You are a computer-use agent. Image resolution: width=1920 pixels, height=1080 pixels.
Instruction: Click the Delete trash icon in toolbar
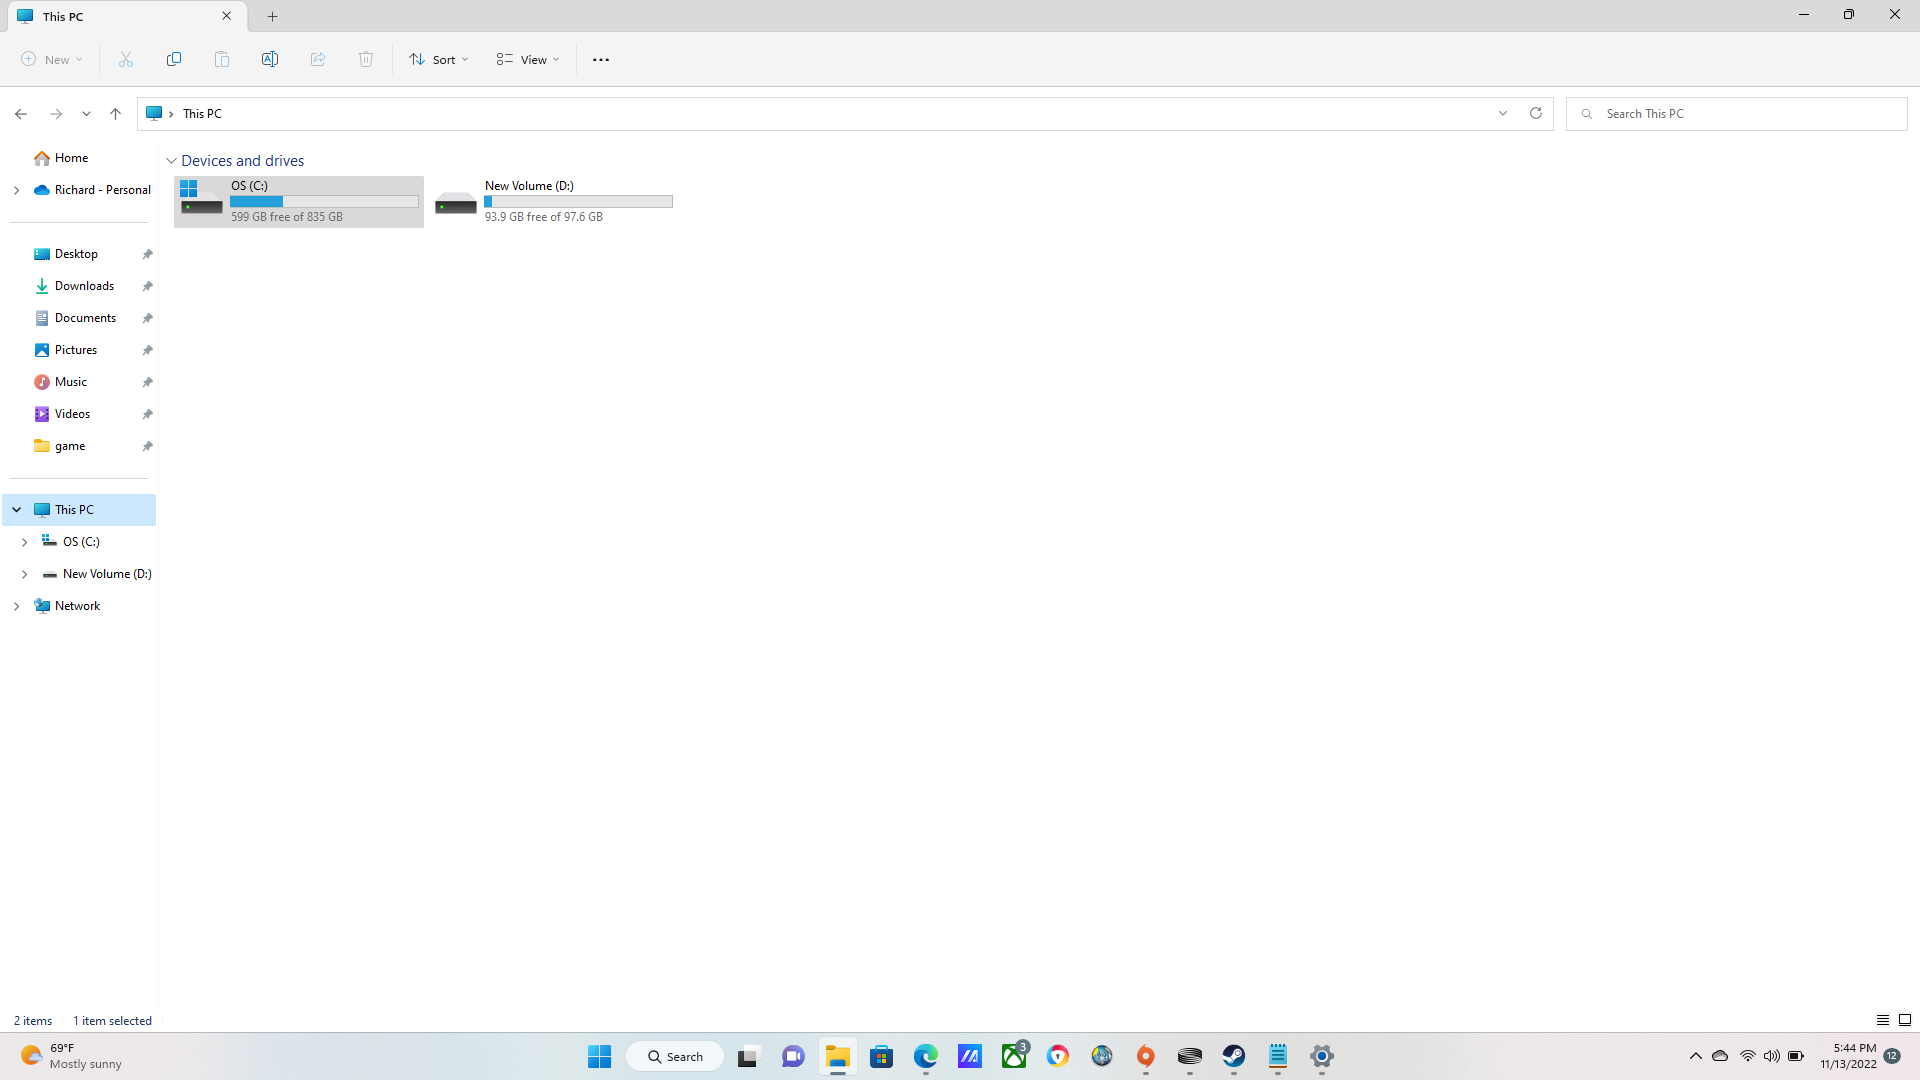(x=366, y=60)
